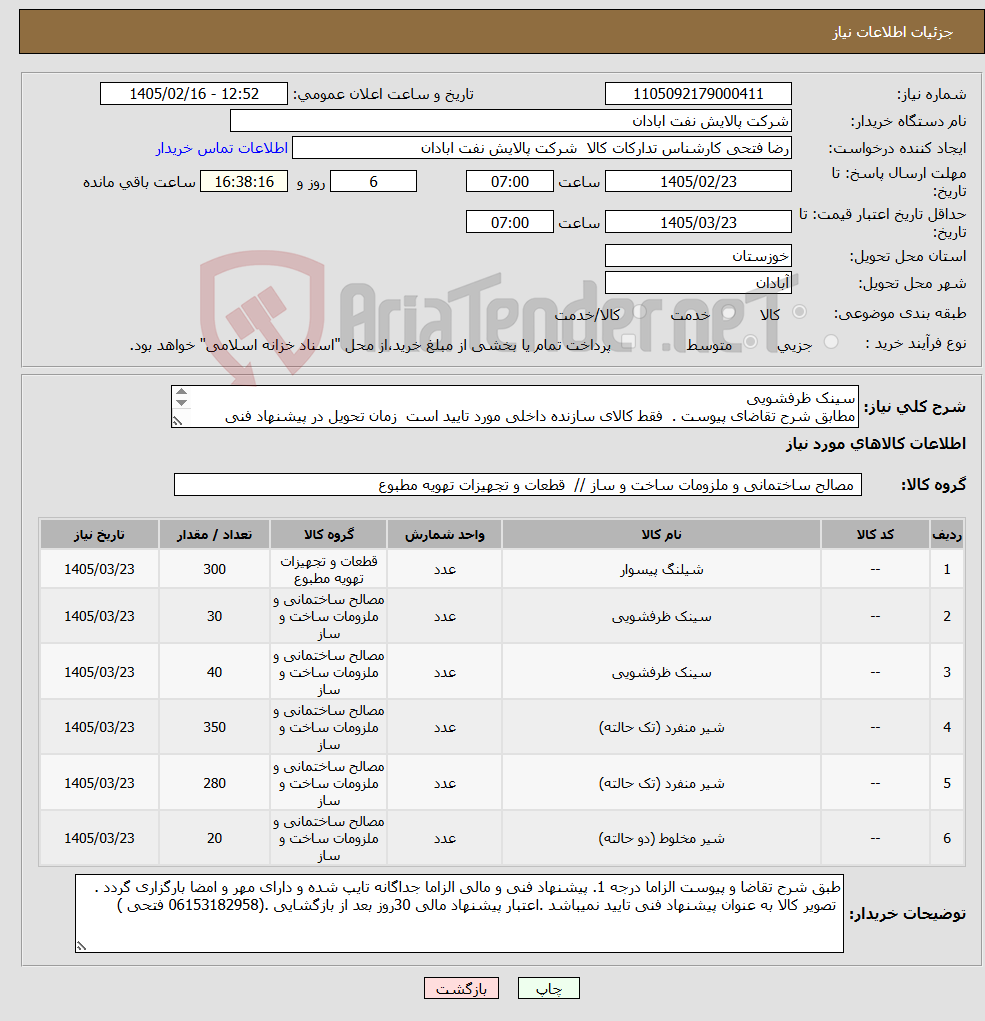This screenshot has width=985, height=1021.
Task: Click the response deadline time 07:00 field
Action: coord(510,182)
